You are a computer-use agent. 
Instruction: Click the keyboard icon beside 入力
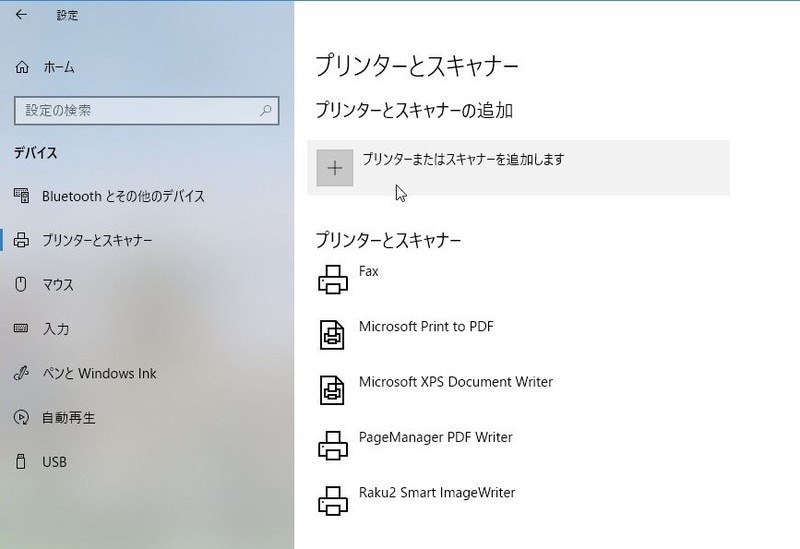click(x=21, y=329)
